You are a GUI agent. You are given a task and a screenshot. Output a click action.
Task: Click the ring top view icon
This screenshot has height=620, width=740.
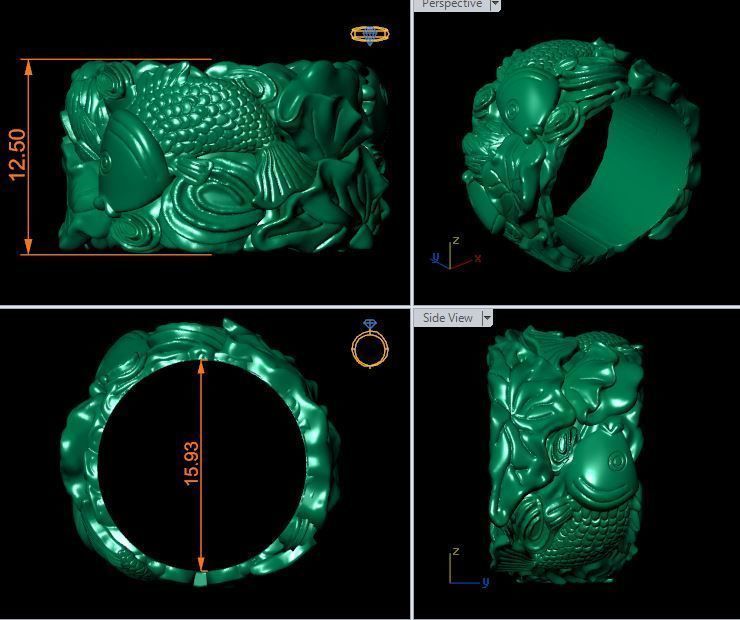pos(370,35)
